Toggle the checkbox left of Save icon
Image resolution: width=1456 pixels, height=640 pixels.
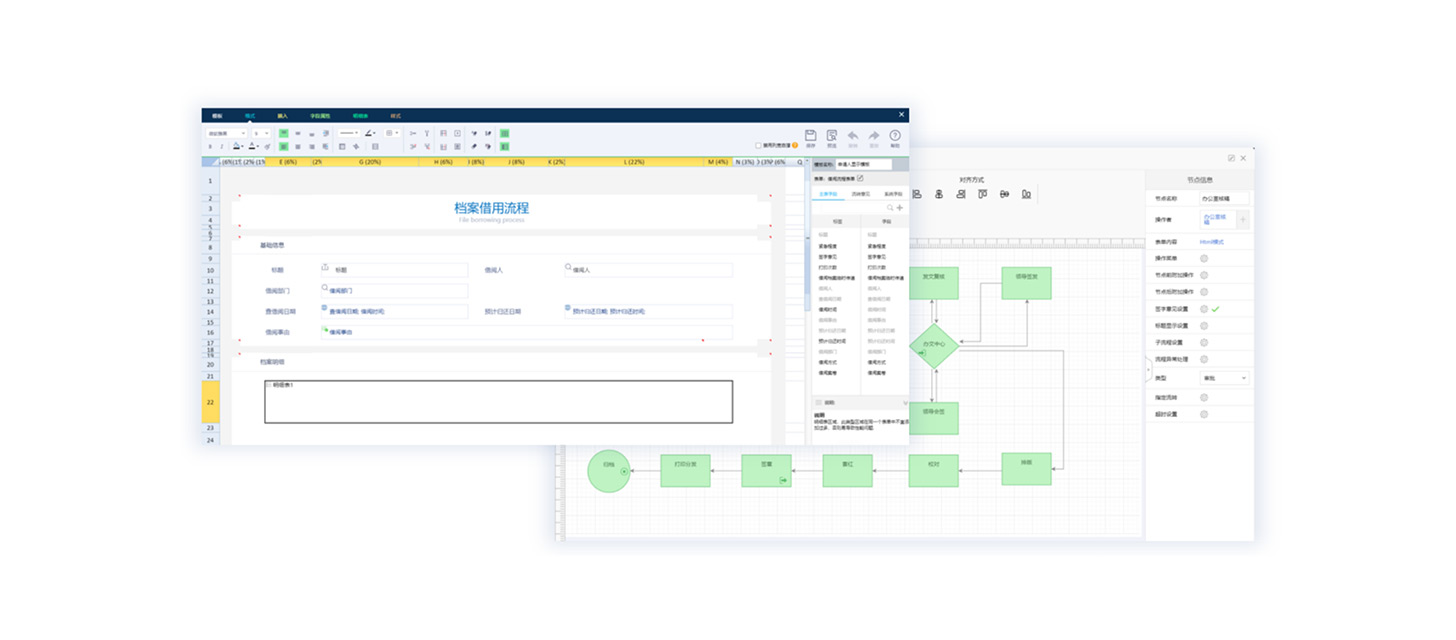coord(758,145)
